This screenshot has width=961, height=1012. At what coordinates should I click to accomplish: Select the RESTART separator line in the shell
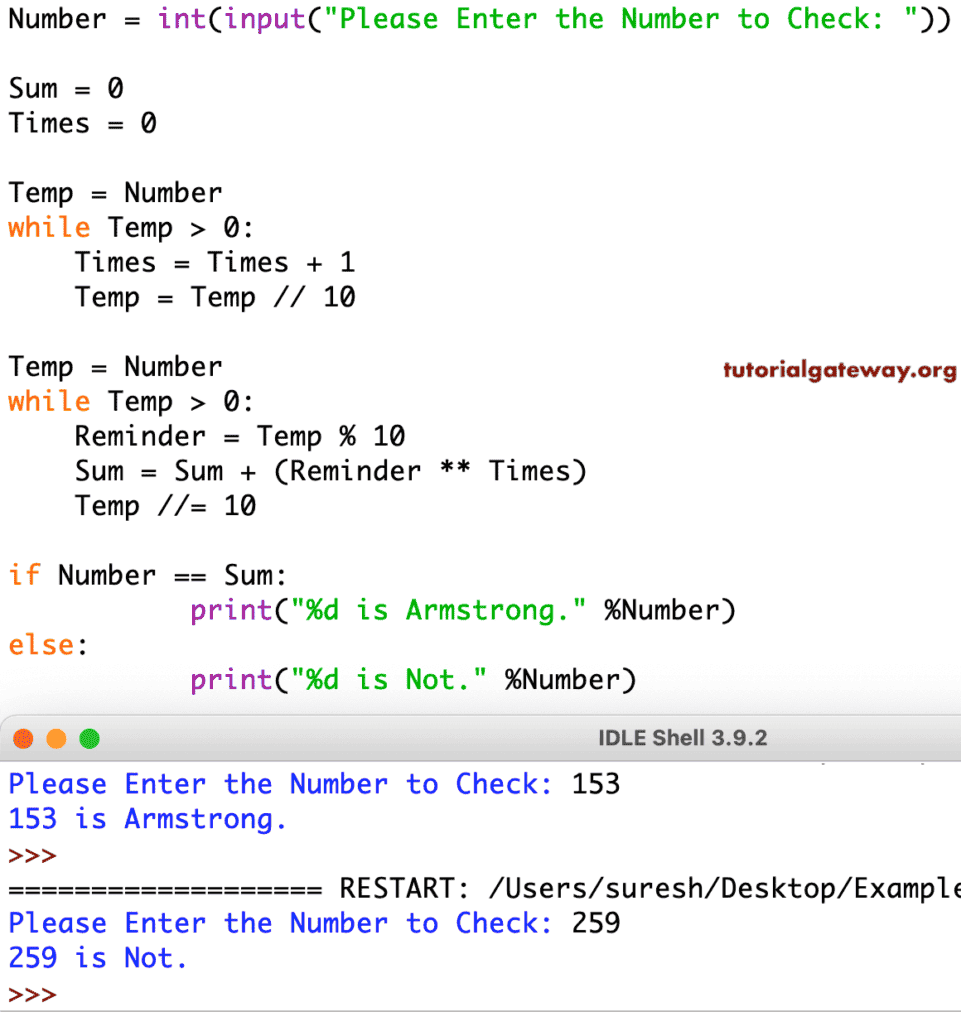(x=400, y=888)
